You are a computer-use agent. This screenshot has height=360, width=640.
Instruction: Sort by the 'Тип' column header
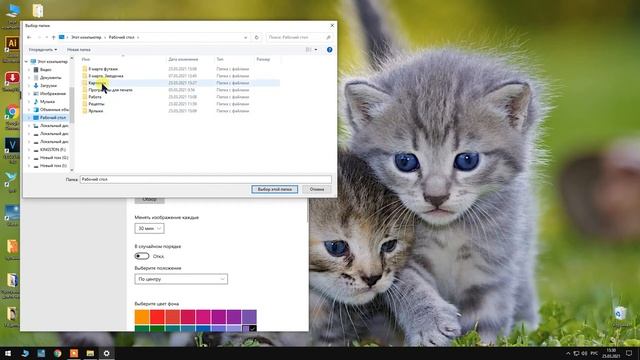(x=220, y=59)
